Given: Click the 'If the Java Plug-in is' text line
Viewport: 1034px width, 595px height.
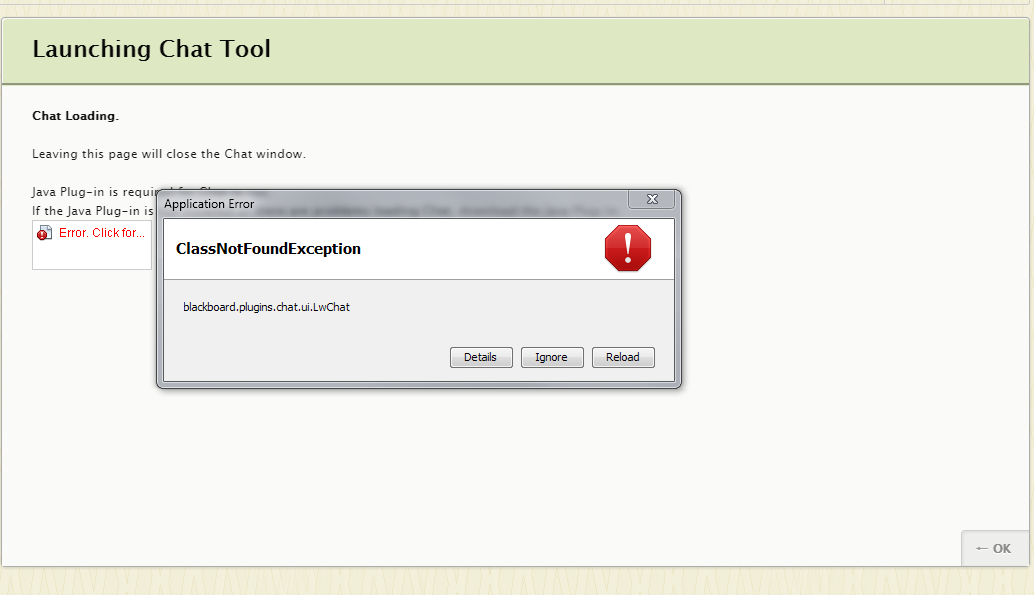Looking at the screenshot, I should pos(92,210).
